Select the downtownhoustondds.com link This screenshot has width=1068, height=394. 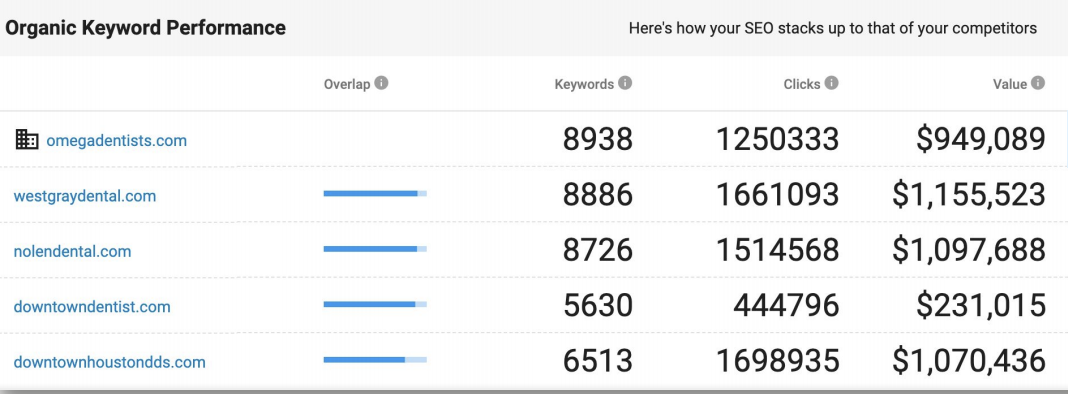[x=109, y=361]
